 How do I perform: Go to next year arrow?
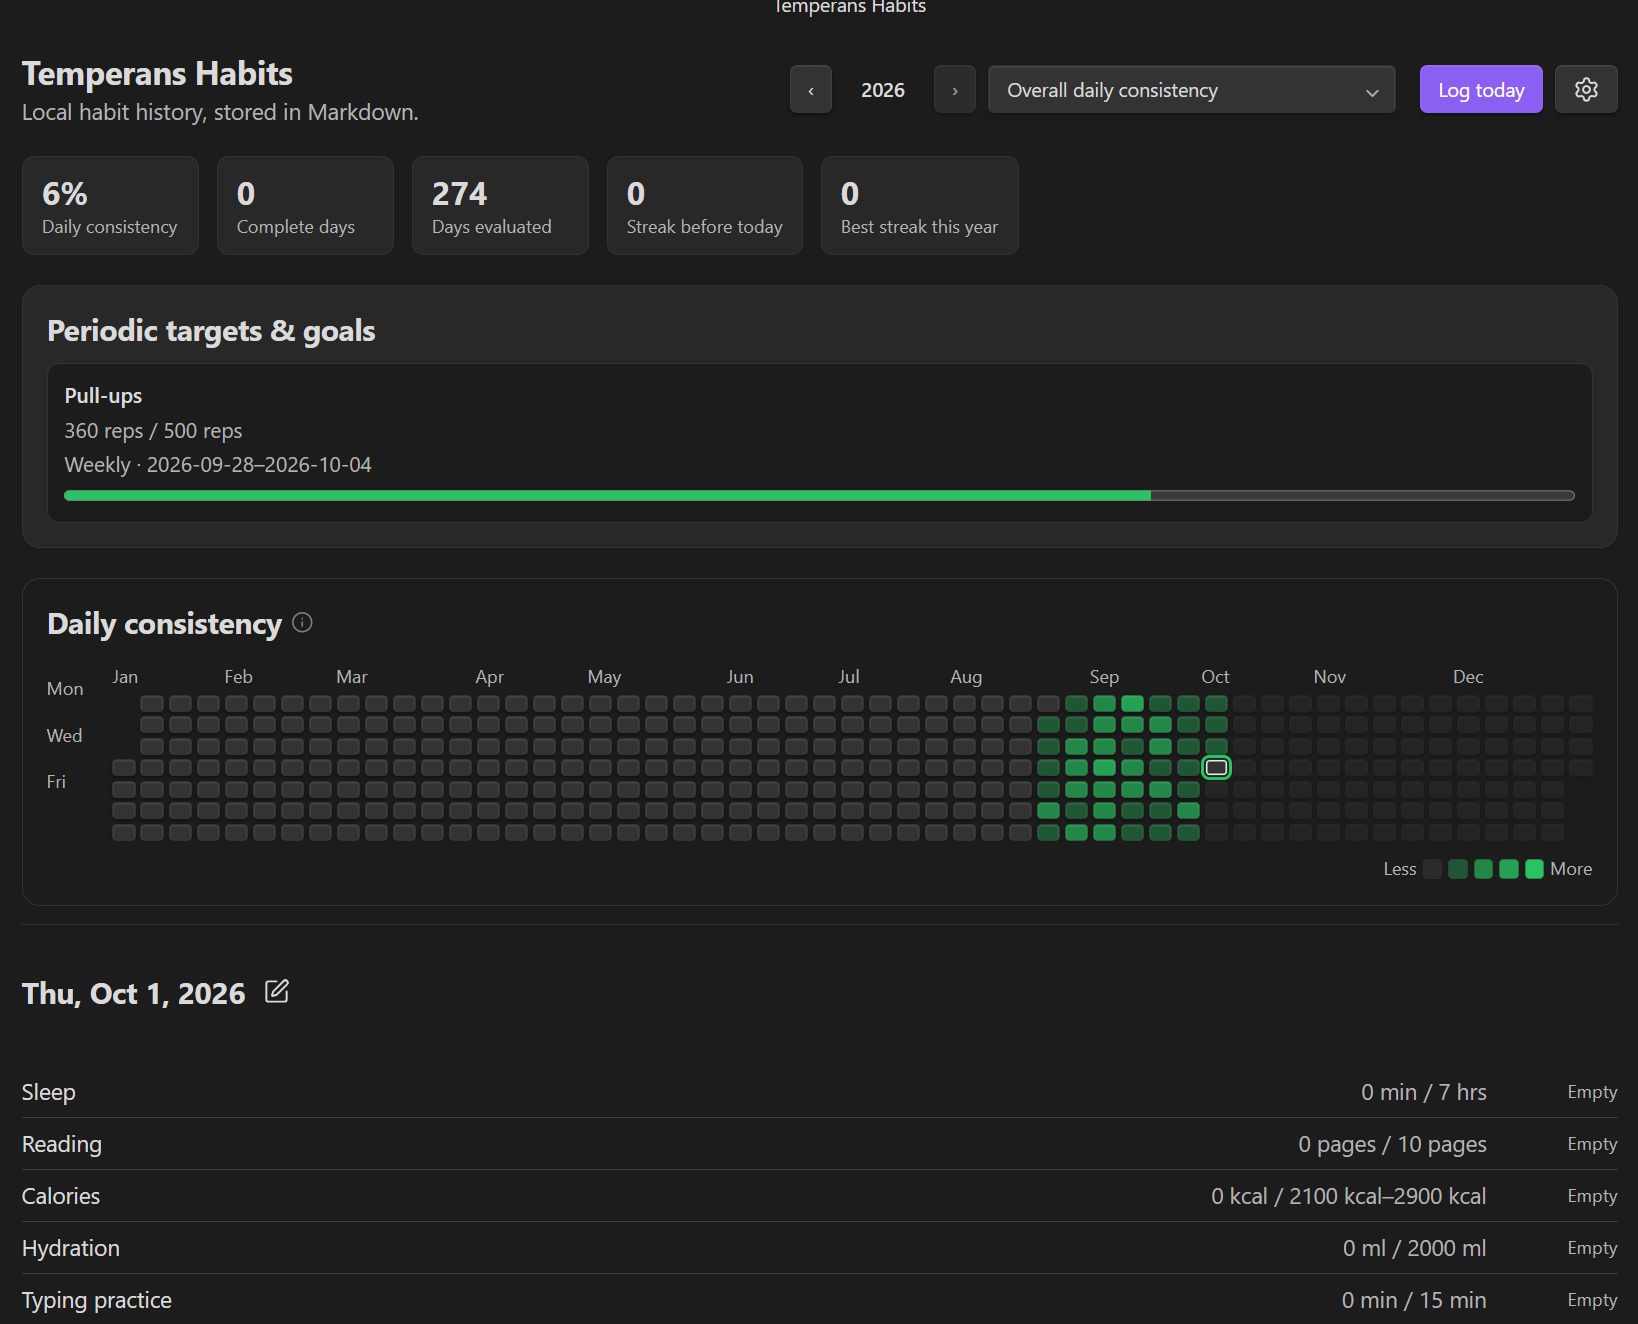[955, 90]
